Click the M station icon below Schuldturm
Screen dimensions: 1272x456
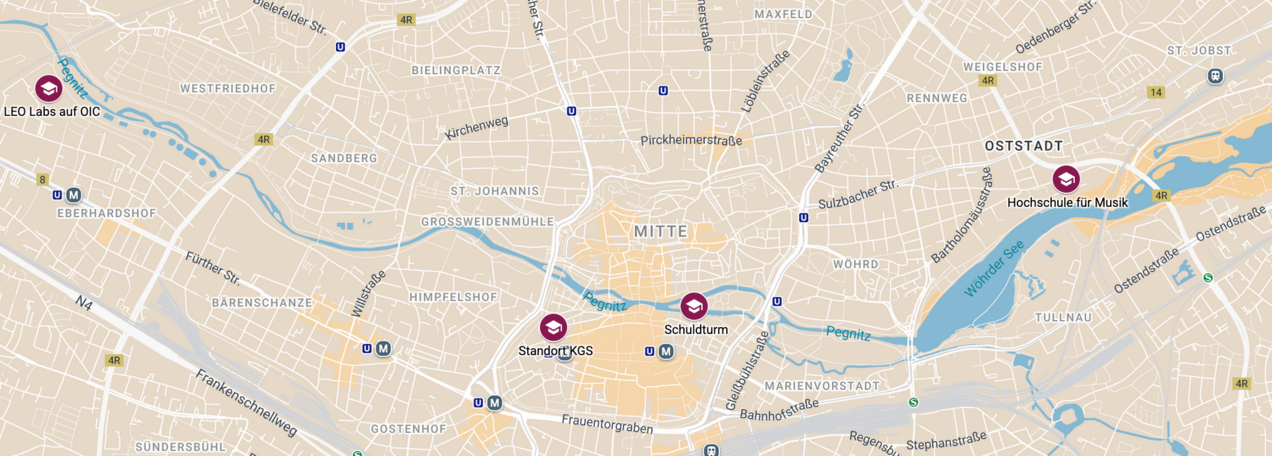(x=666, y=351)
